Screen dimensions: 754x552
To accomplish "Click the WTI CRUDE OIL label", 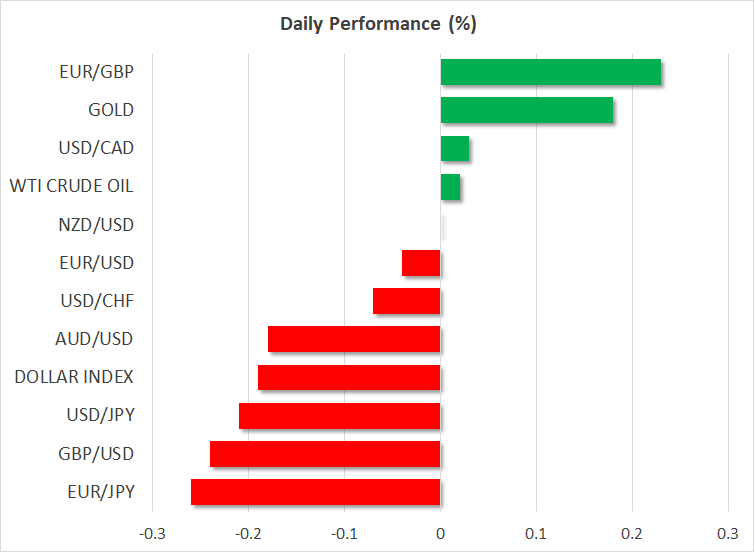I will pos(71,187).
